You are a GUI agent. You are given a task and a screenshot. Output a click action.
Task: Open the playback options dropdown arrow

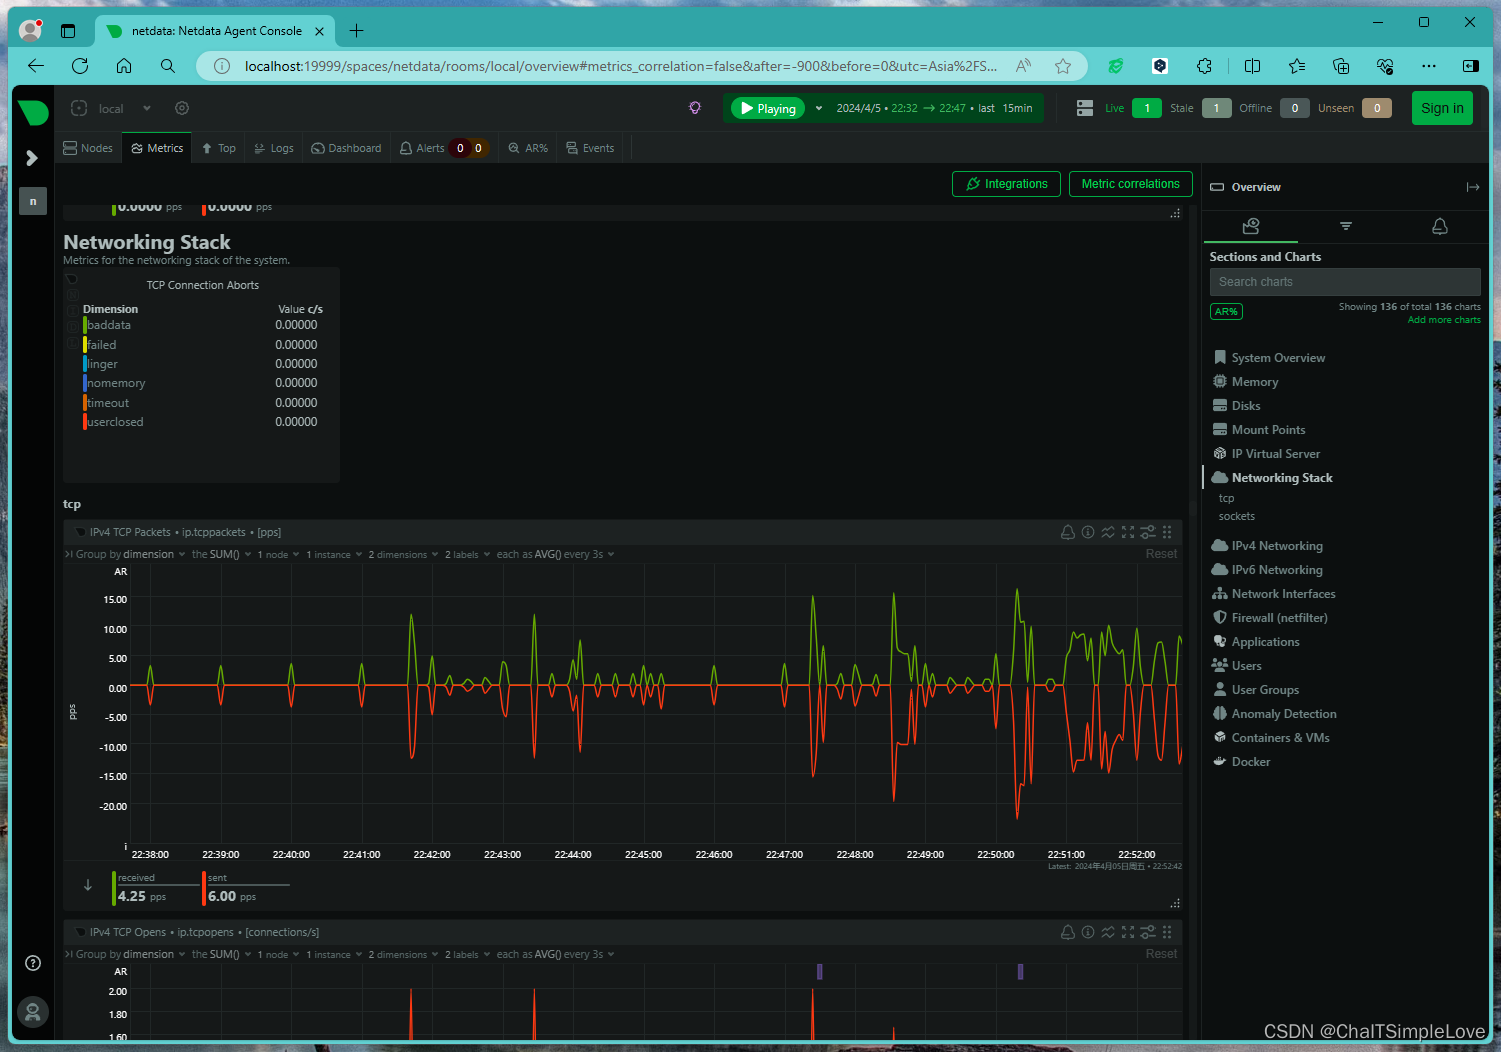[819, 108]
